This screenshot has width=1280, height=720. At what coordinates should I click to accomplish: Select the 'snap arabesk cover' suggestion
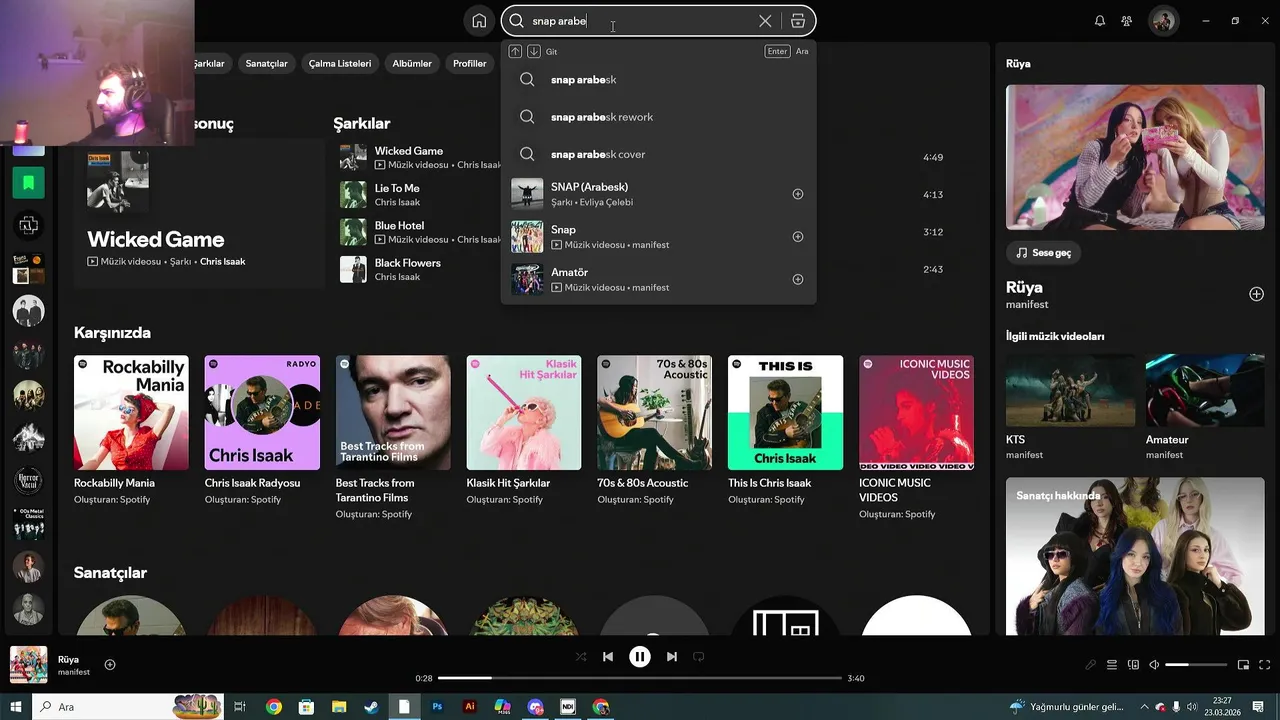(x=658, y=154)
